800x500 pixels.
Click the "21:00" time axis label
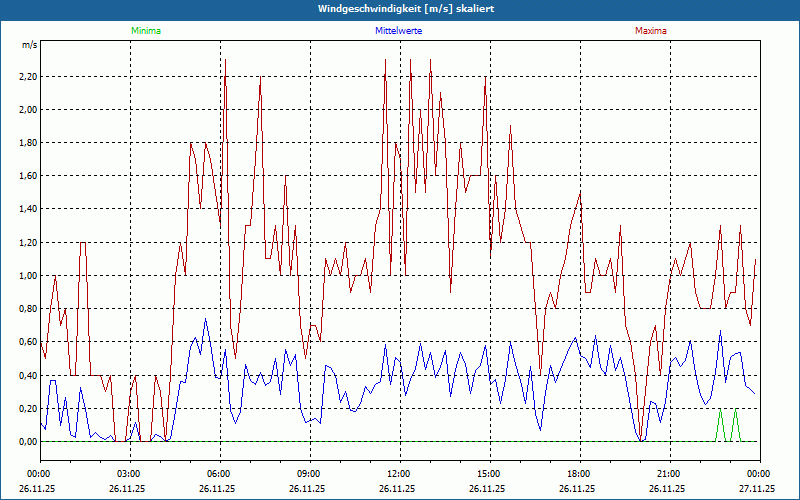pos(669,474)
